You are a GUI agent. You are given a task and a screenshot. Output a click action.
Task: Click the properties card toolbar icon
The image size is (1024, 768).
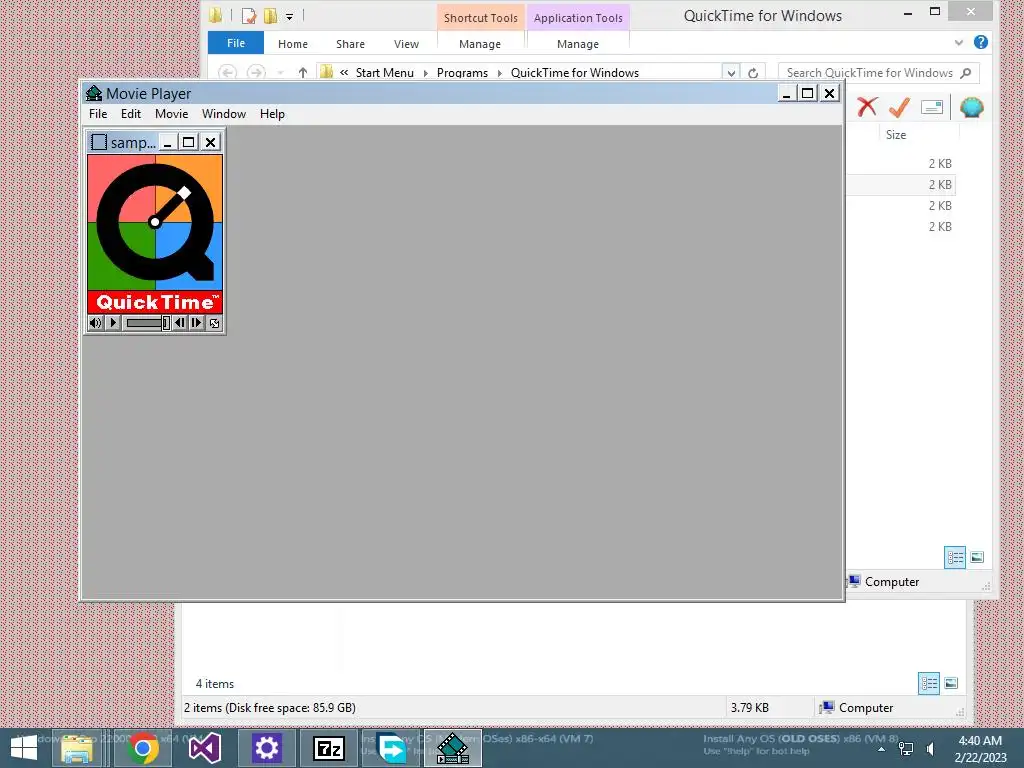(x=932, y=106)
